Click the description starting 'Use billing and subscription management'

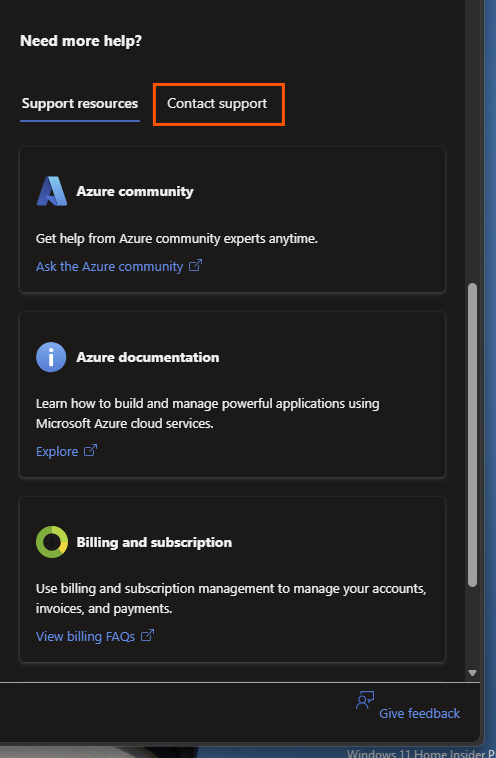pos(231,598)
